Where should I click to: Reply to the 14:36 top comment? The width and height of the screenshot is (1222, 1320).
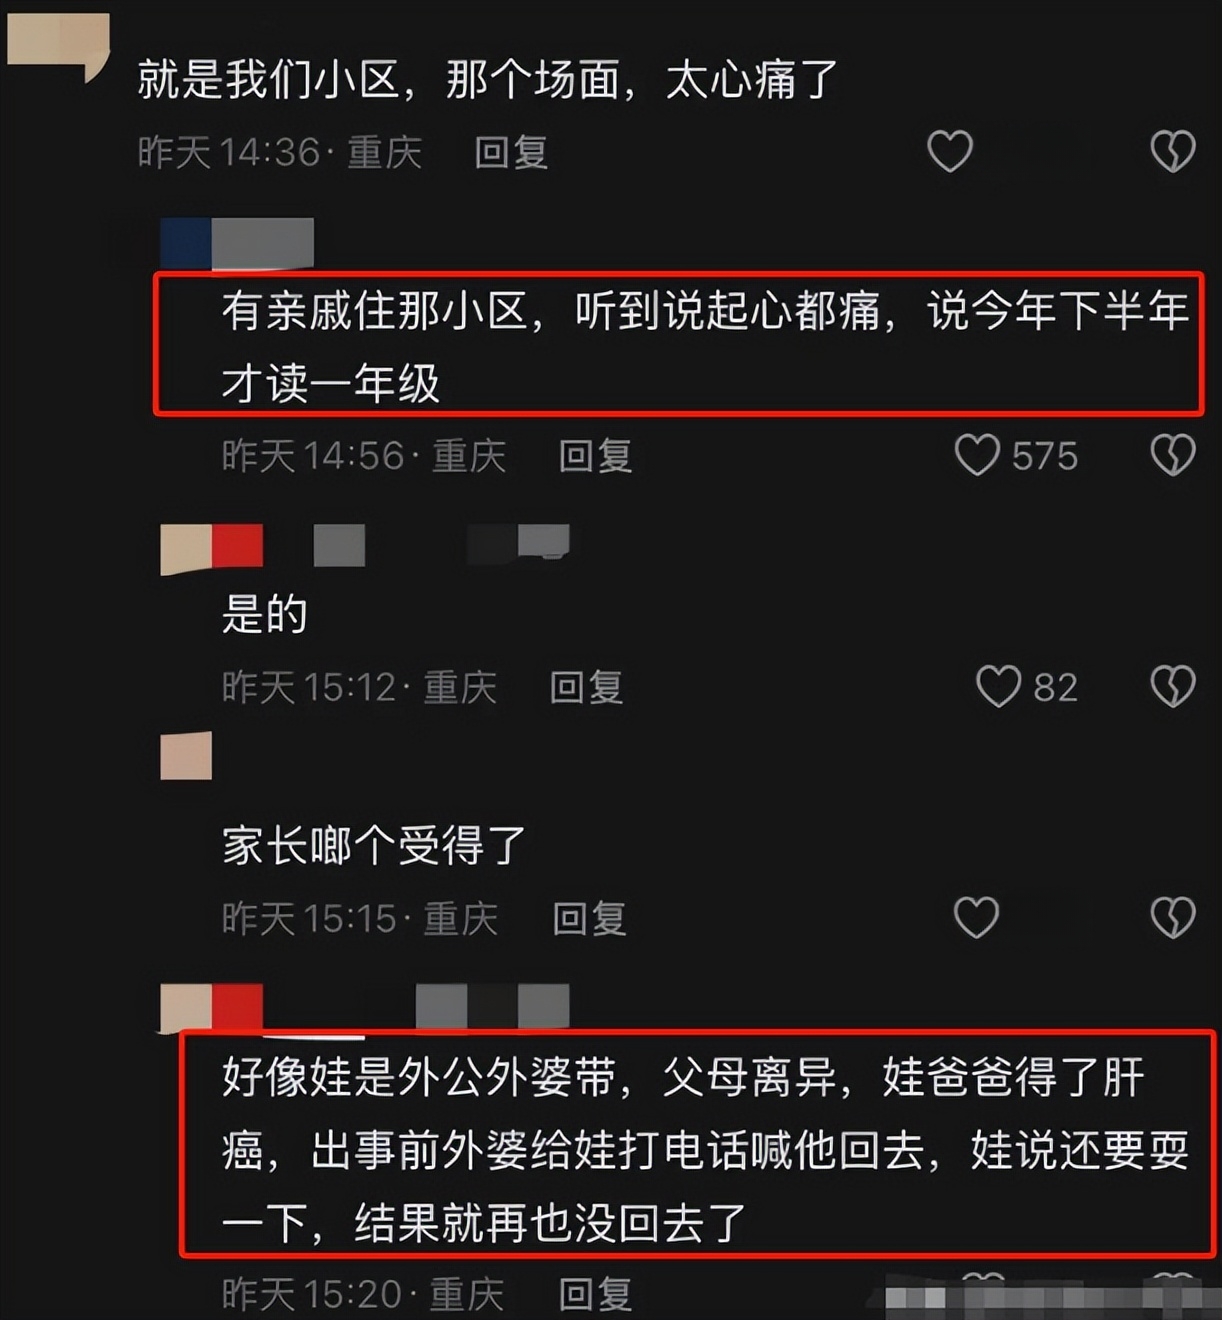coord(511,152)
